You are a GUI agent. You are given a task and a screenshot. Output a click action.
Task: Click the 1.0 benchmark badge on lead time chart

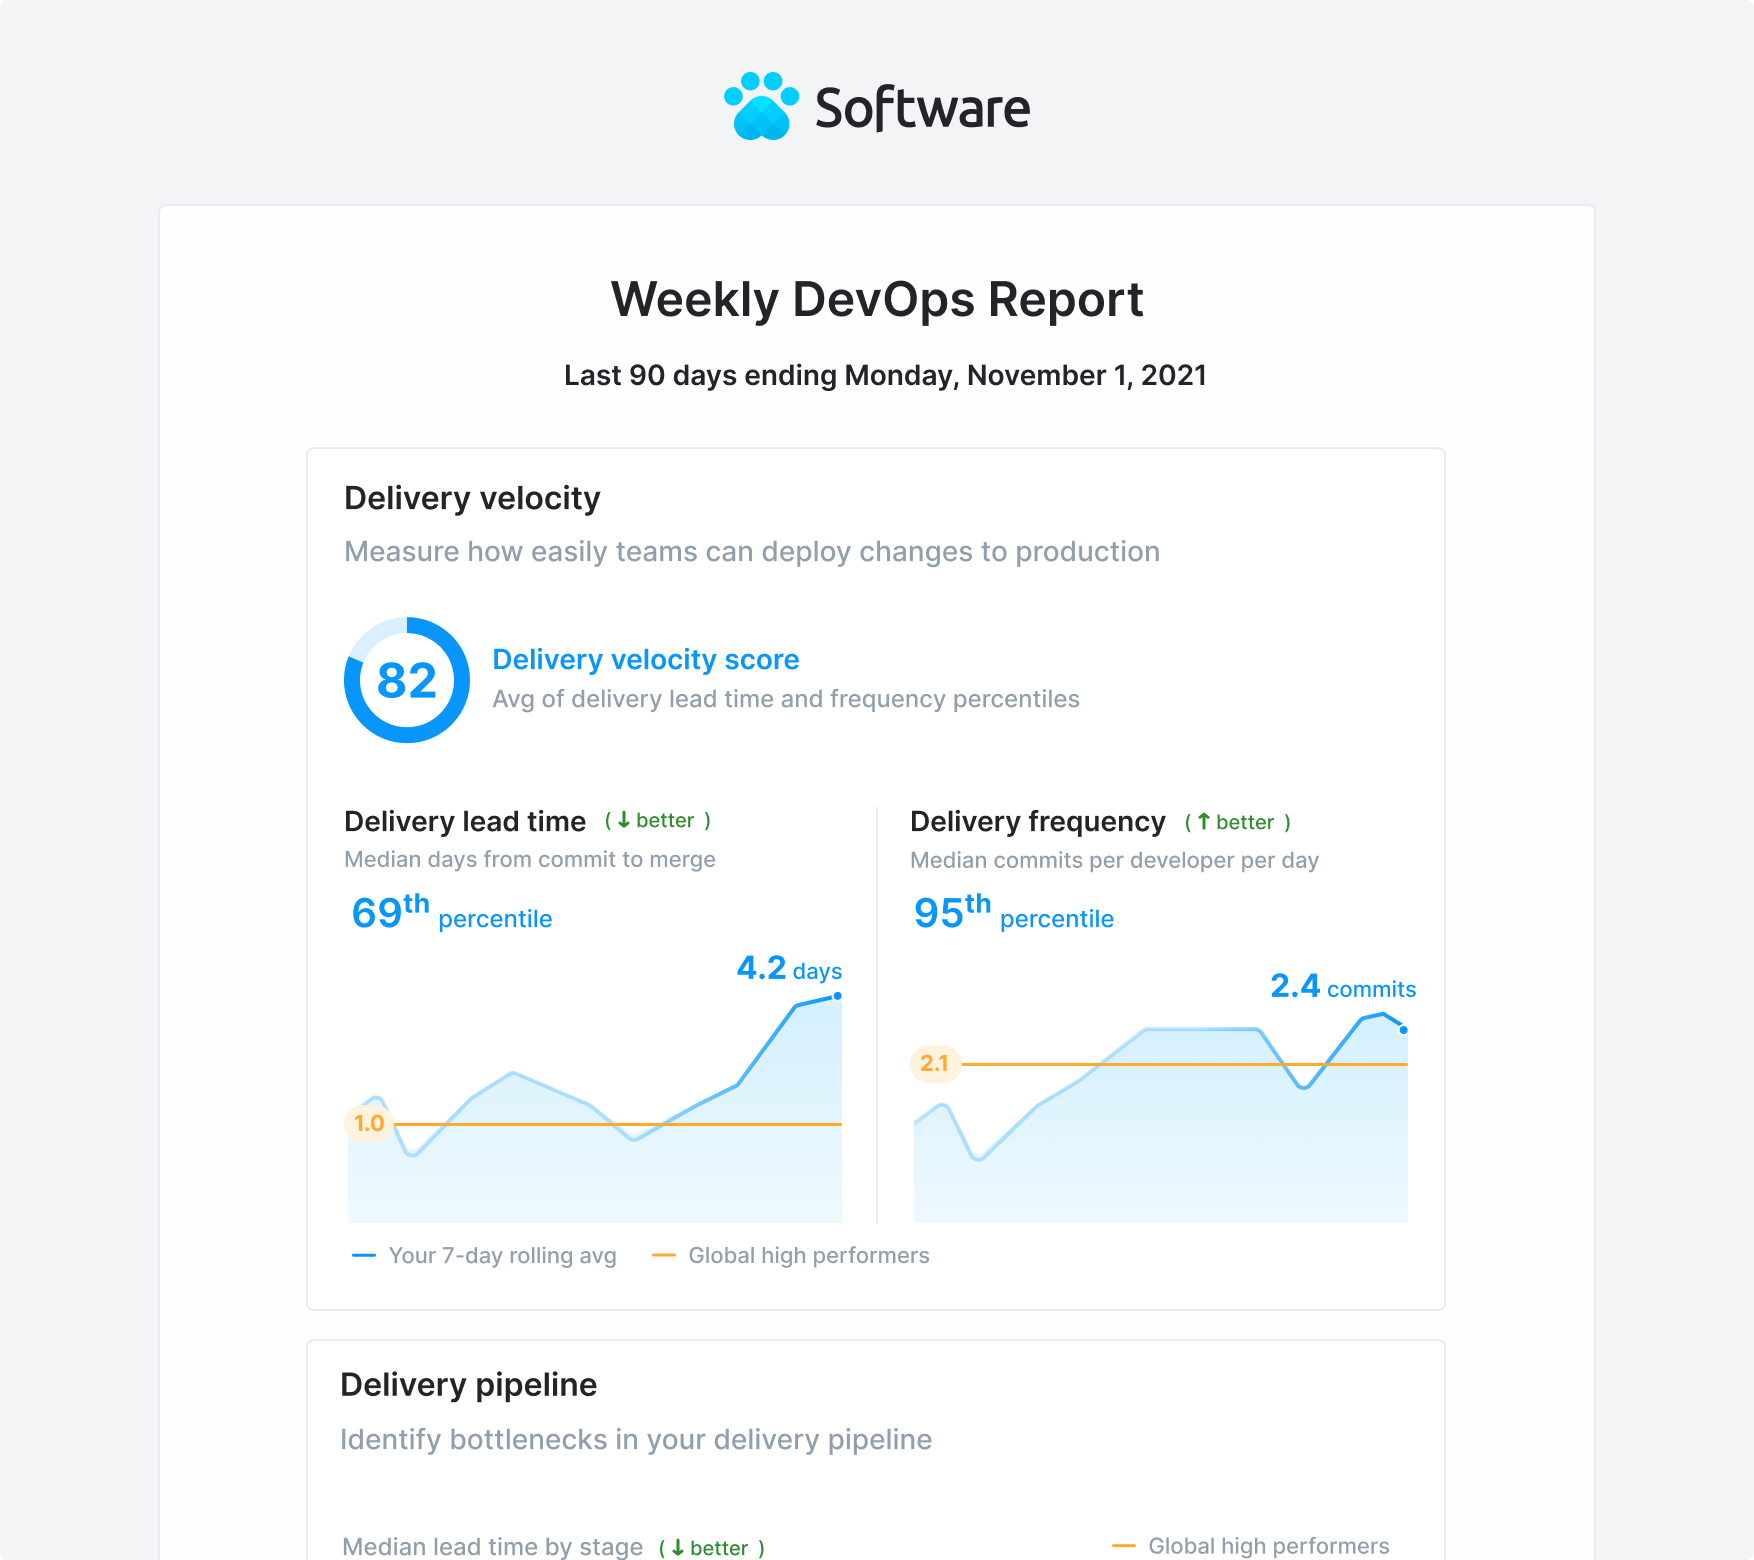point(368,1123)
